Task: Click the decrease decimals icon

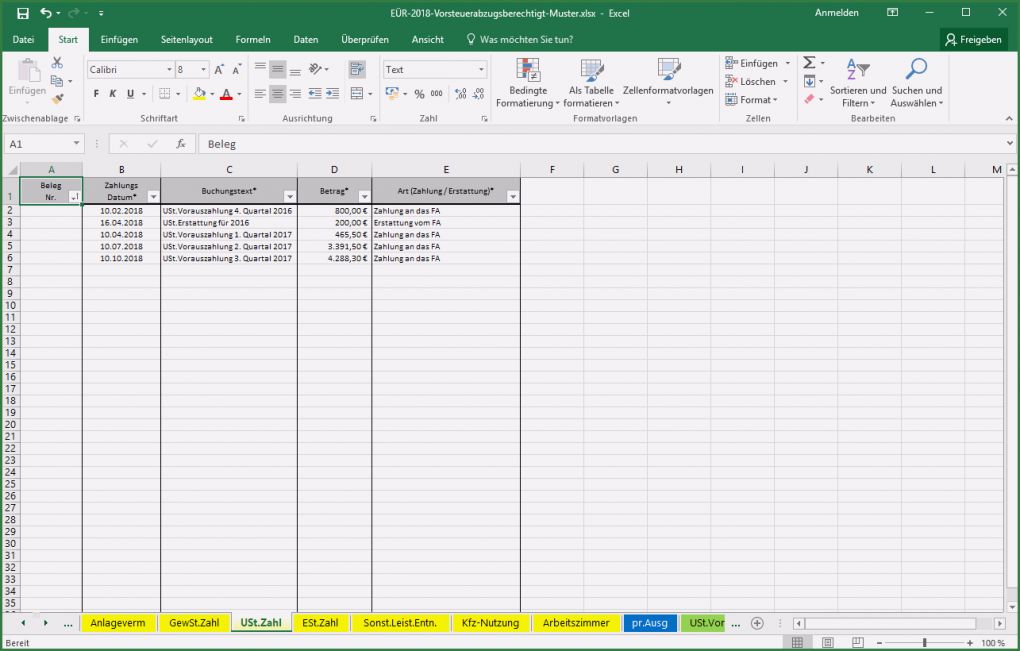Action: [x=477, y=94]
